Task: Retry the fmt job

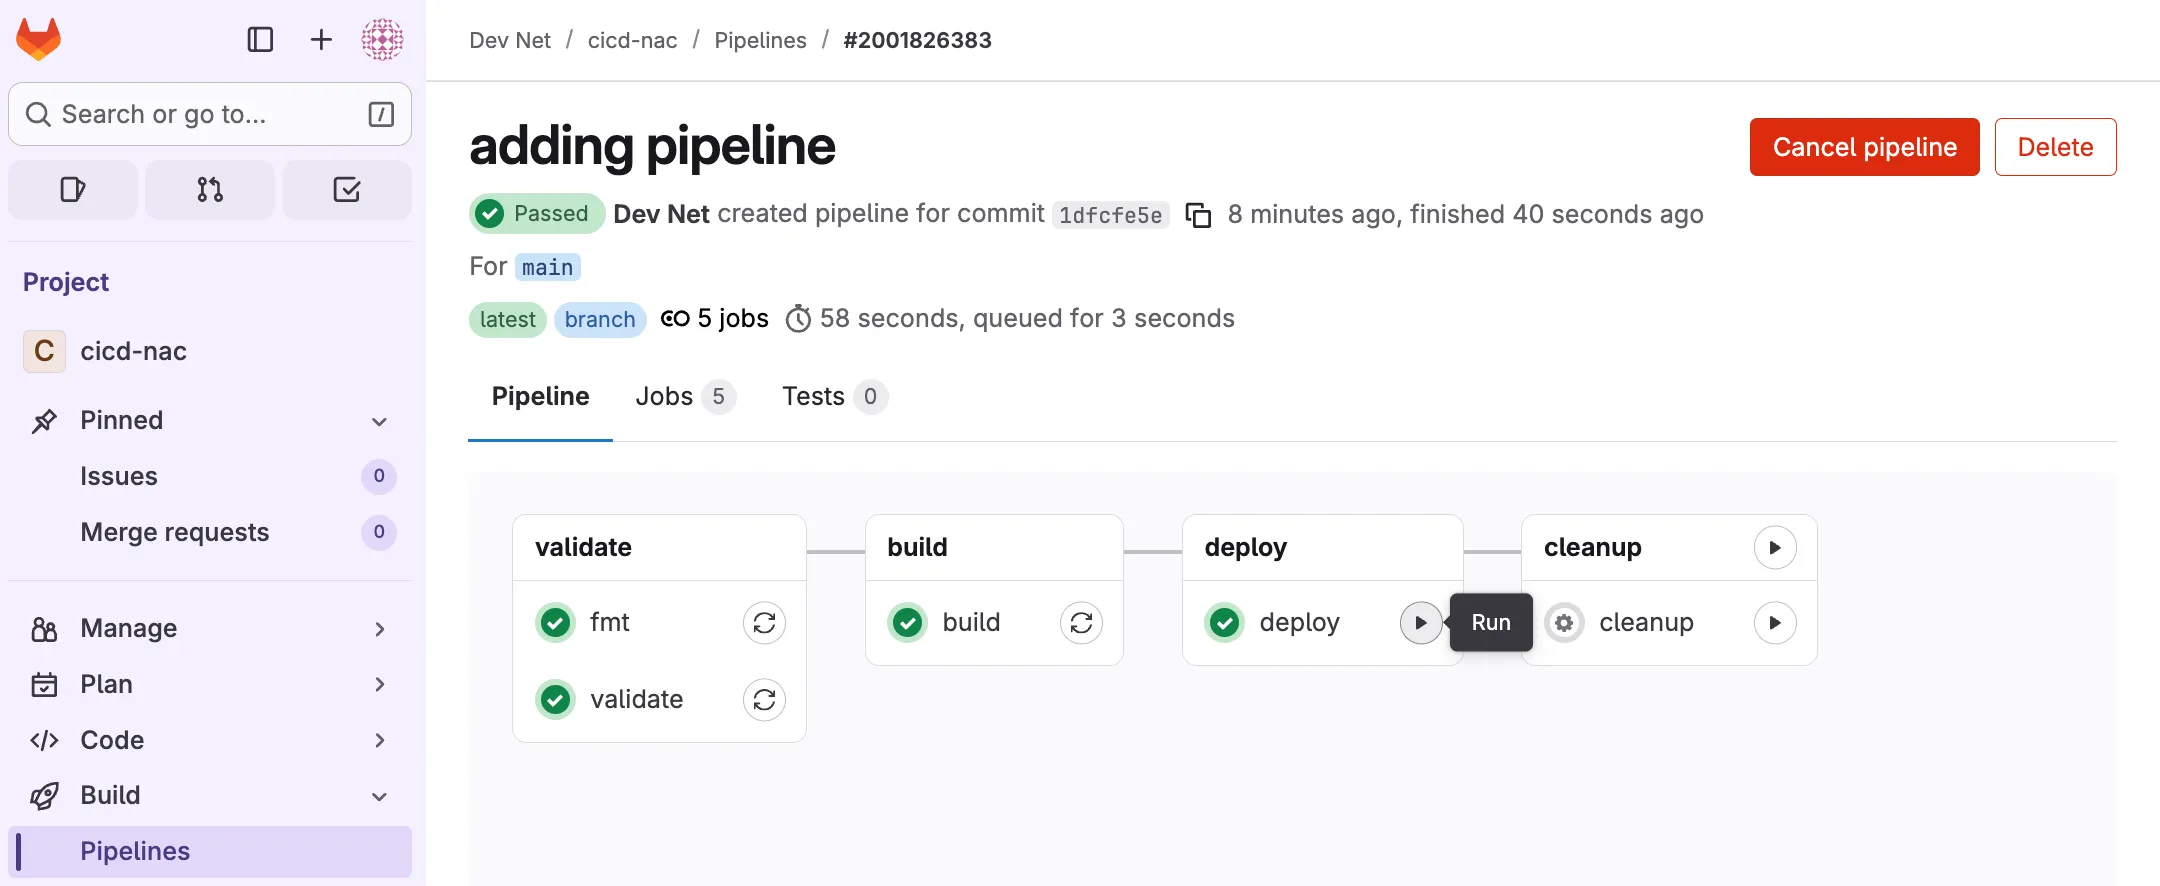Action: [764, 623]
